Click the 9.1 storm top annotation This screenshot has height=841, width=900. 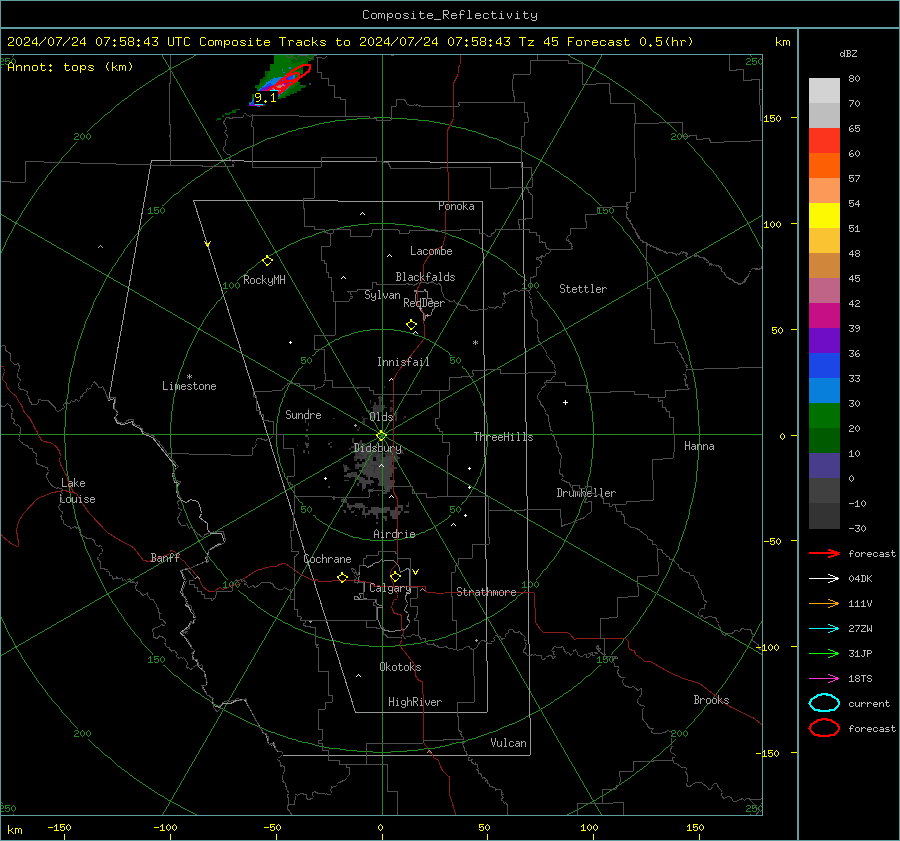265,98
